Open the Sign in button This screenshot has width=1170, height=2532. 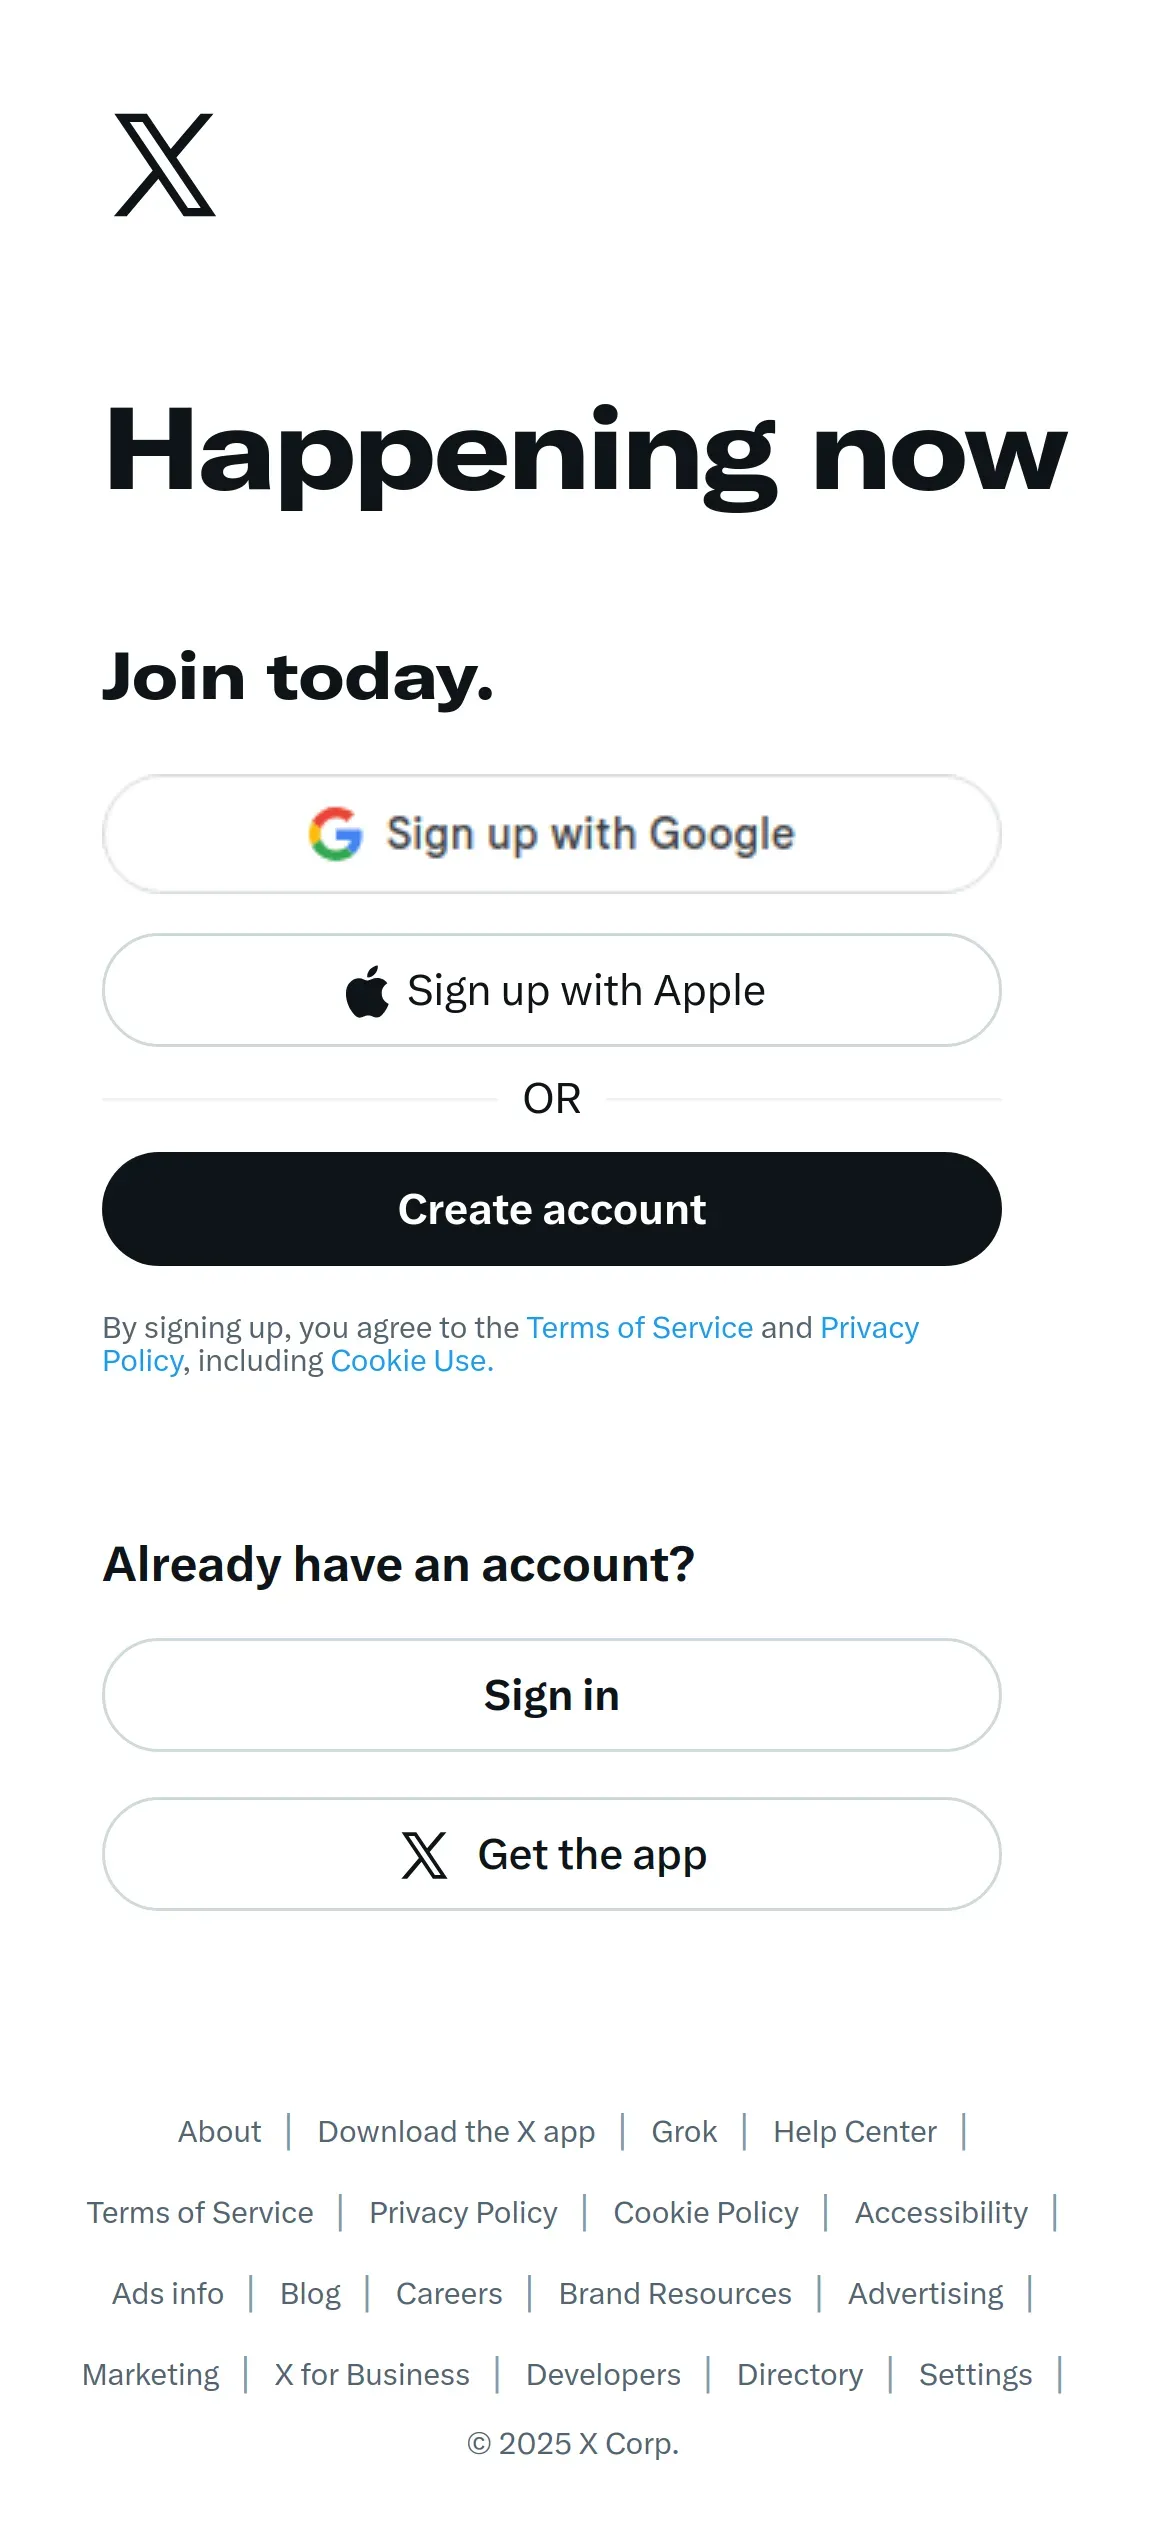coord(552,1695)
